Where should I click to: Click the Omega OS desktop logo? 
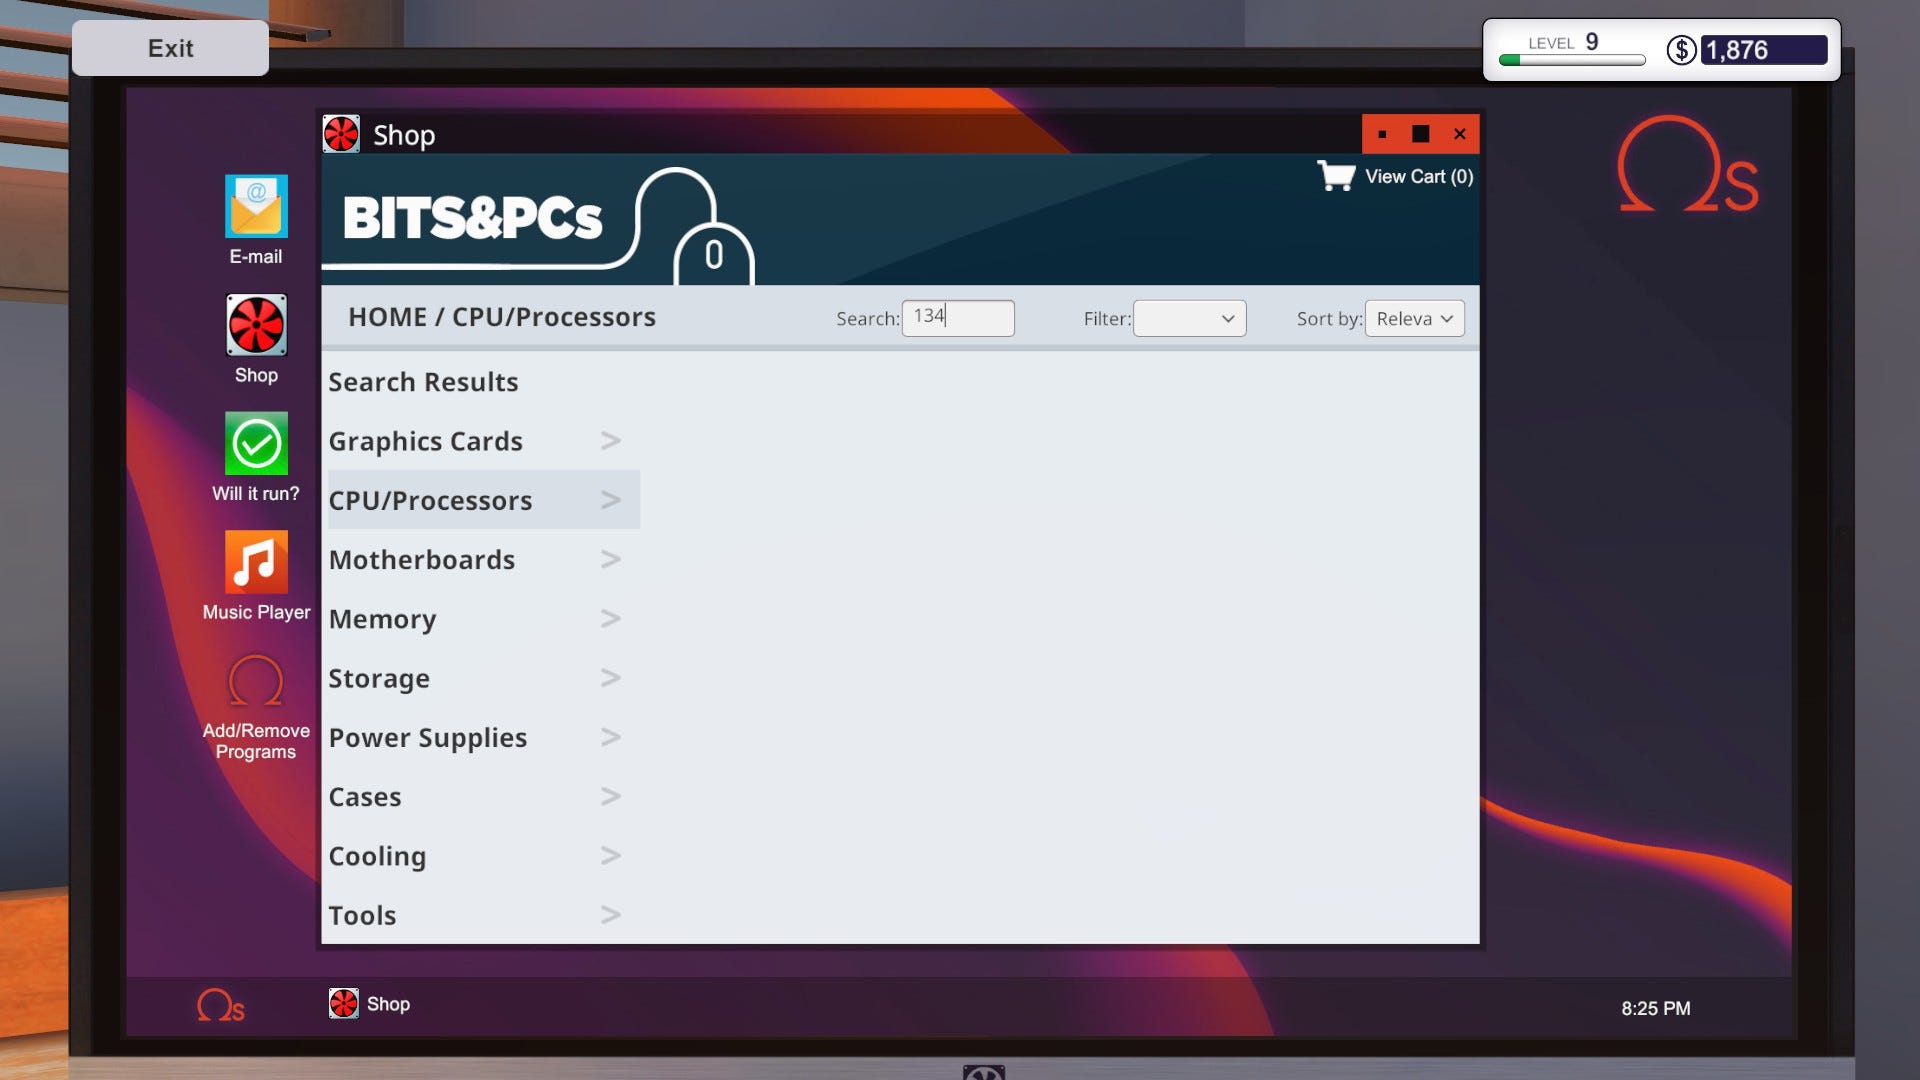[1688, 164]
